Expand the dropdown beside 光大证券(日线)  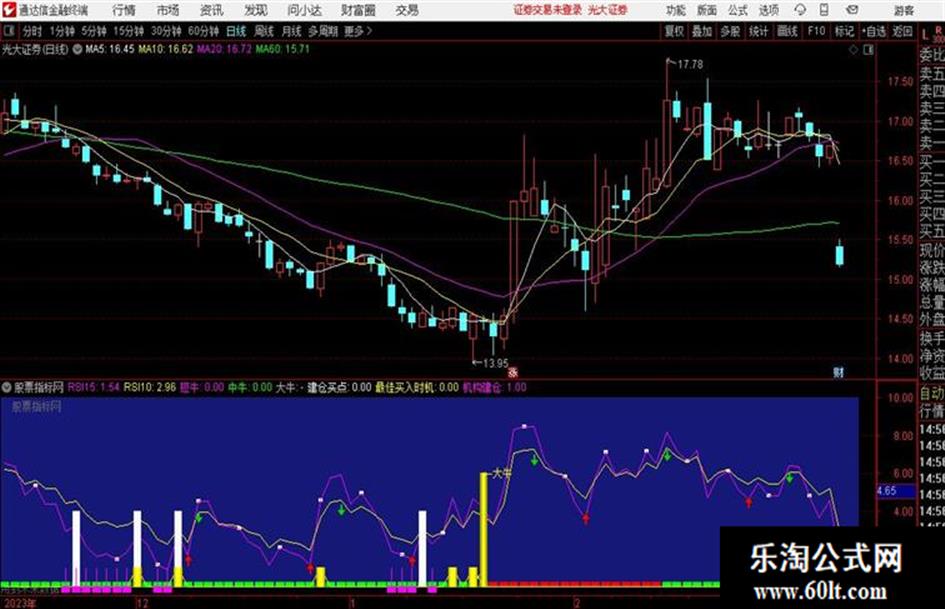click(77, 49)
